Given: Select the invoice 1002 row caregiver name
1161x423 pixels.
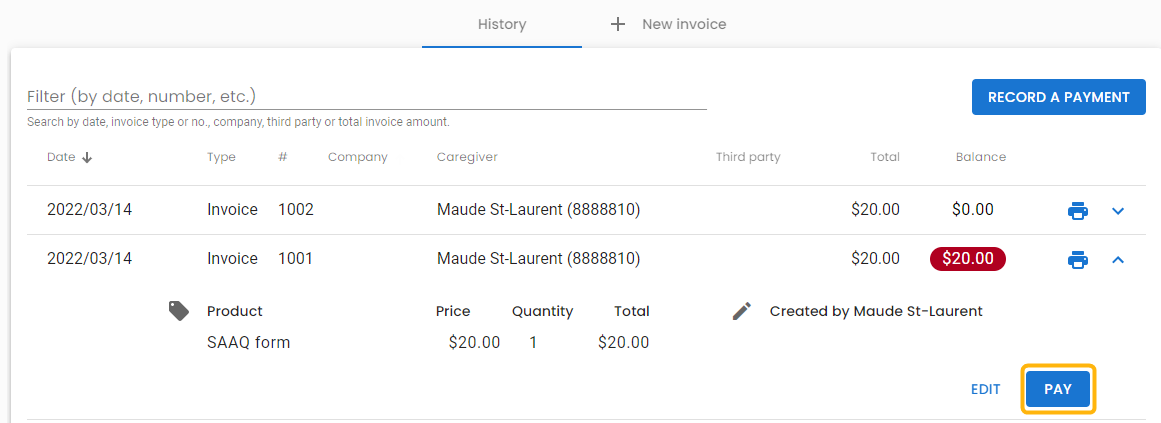Looking at the screenshot, I should [538, 210].
